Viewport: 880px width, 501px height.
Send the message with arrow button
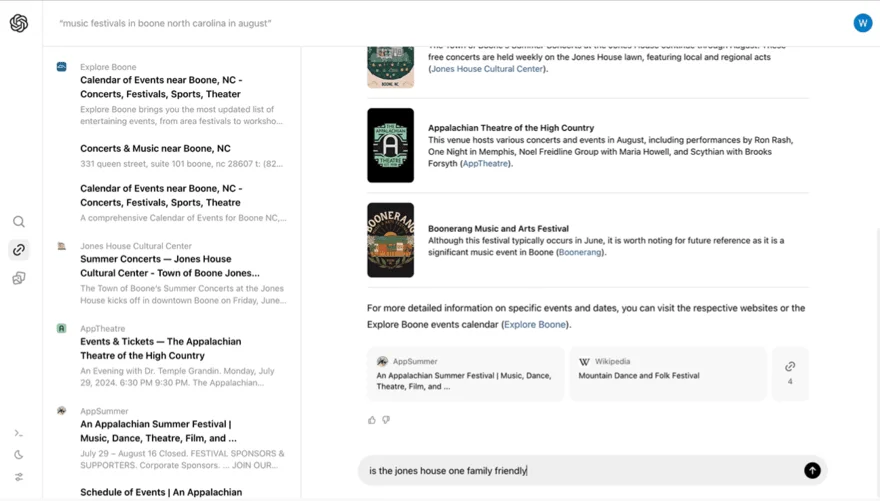[812, 470]
